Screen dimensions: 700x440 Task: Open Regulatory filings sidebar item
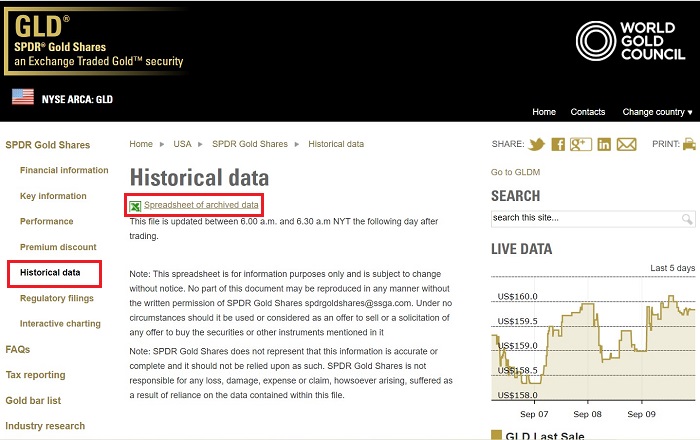[x=57, y=298]
